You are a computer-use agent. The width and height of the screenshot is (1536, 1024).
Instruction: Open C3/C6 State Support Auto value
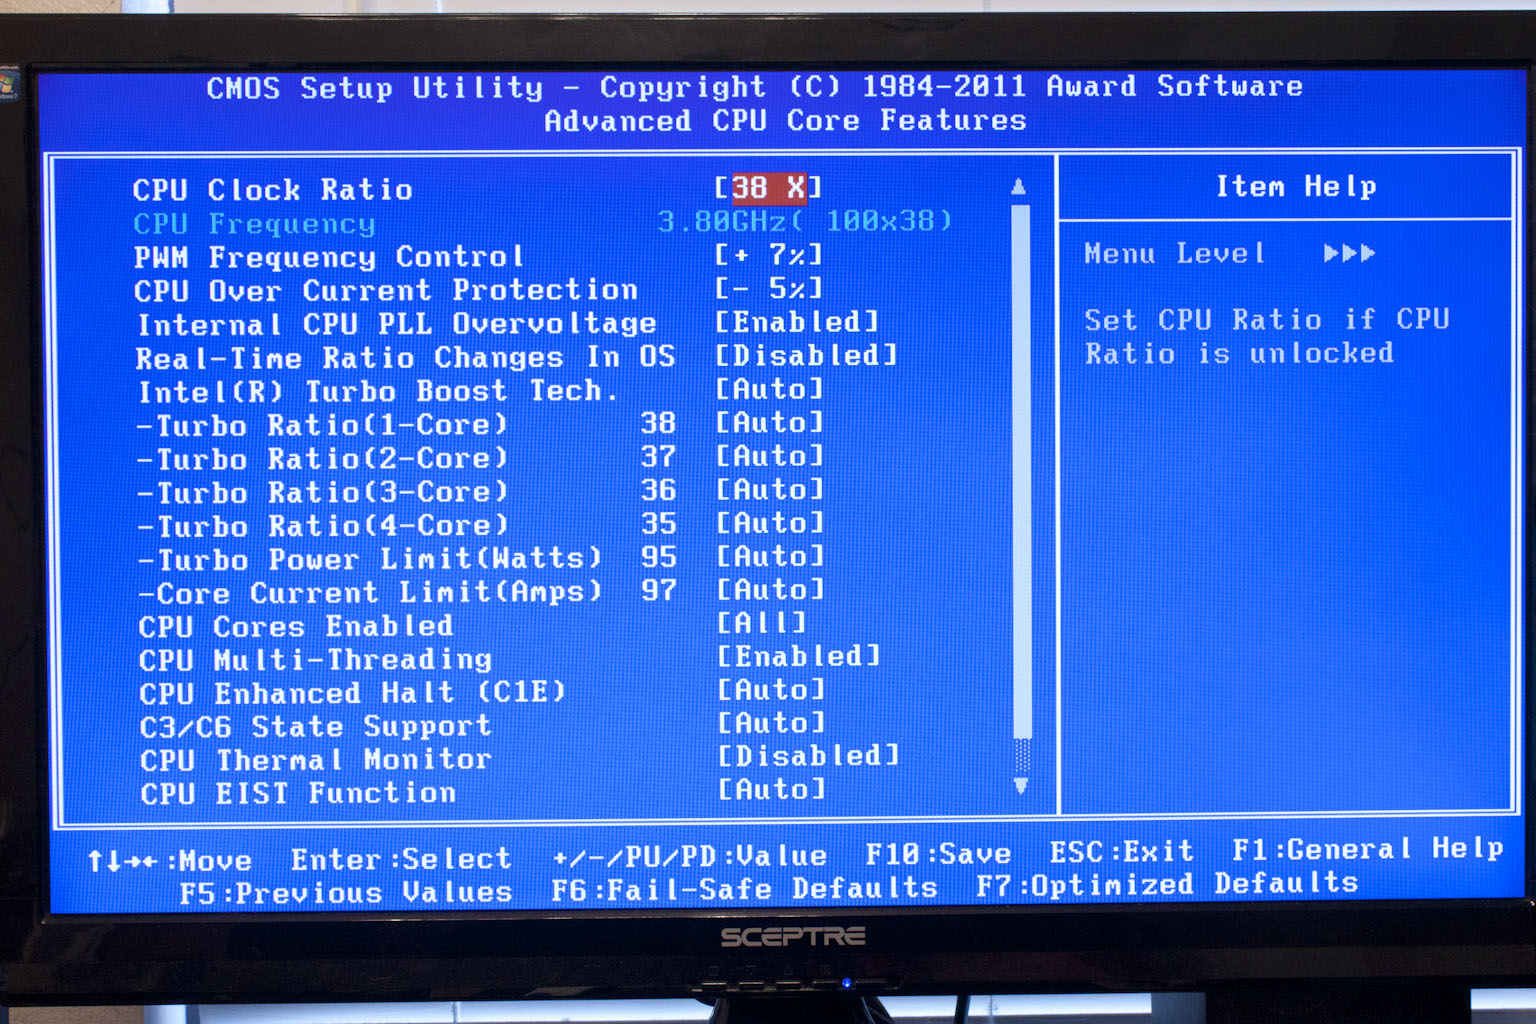click(x=770, y=723)
